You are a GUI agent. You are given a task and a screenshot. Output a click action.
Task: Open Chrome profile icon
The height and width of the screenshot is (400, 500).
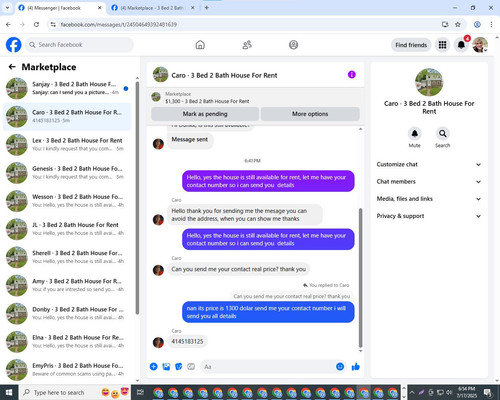477,24
